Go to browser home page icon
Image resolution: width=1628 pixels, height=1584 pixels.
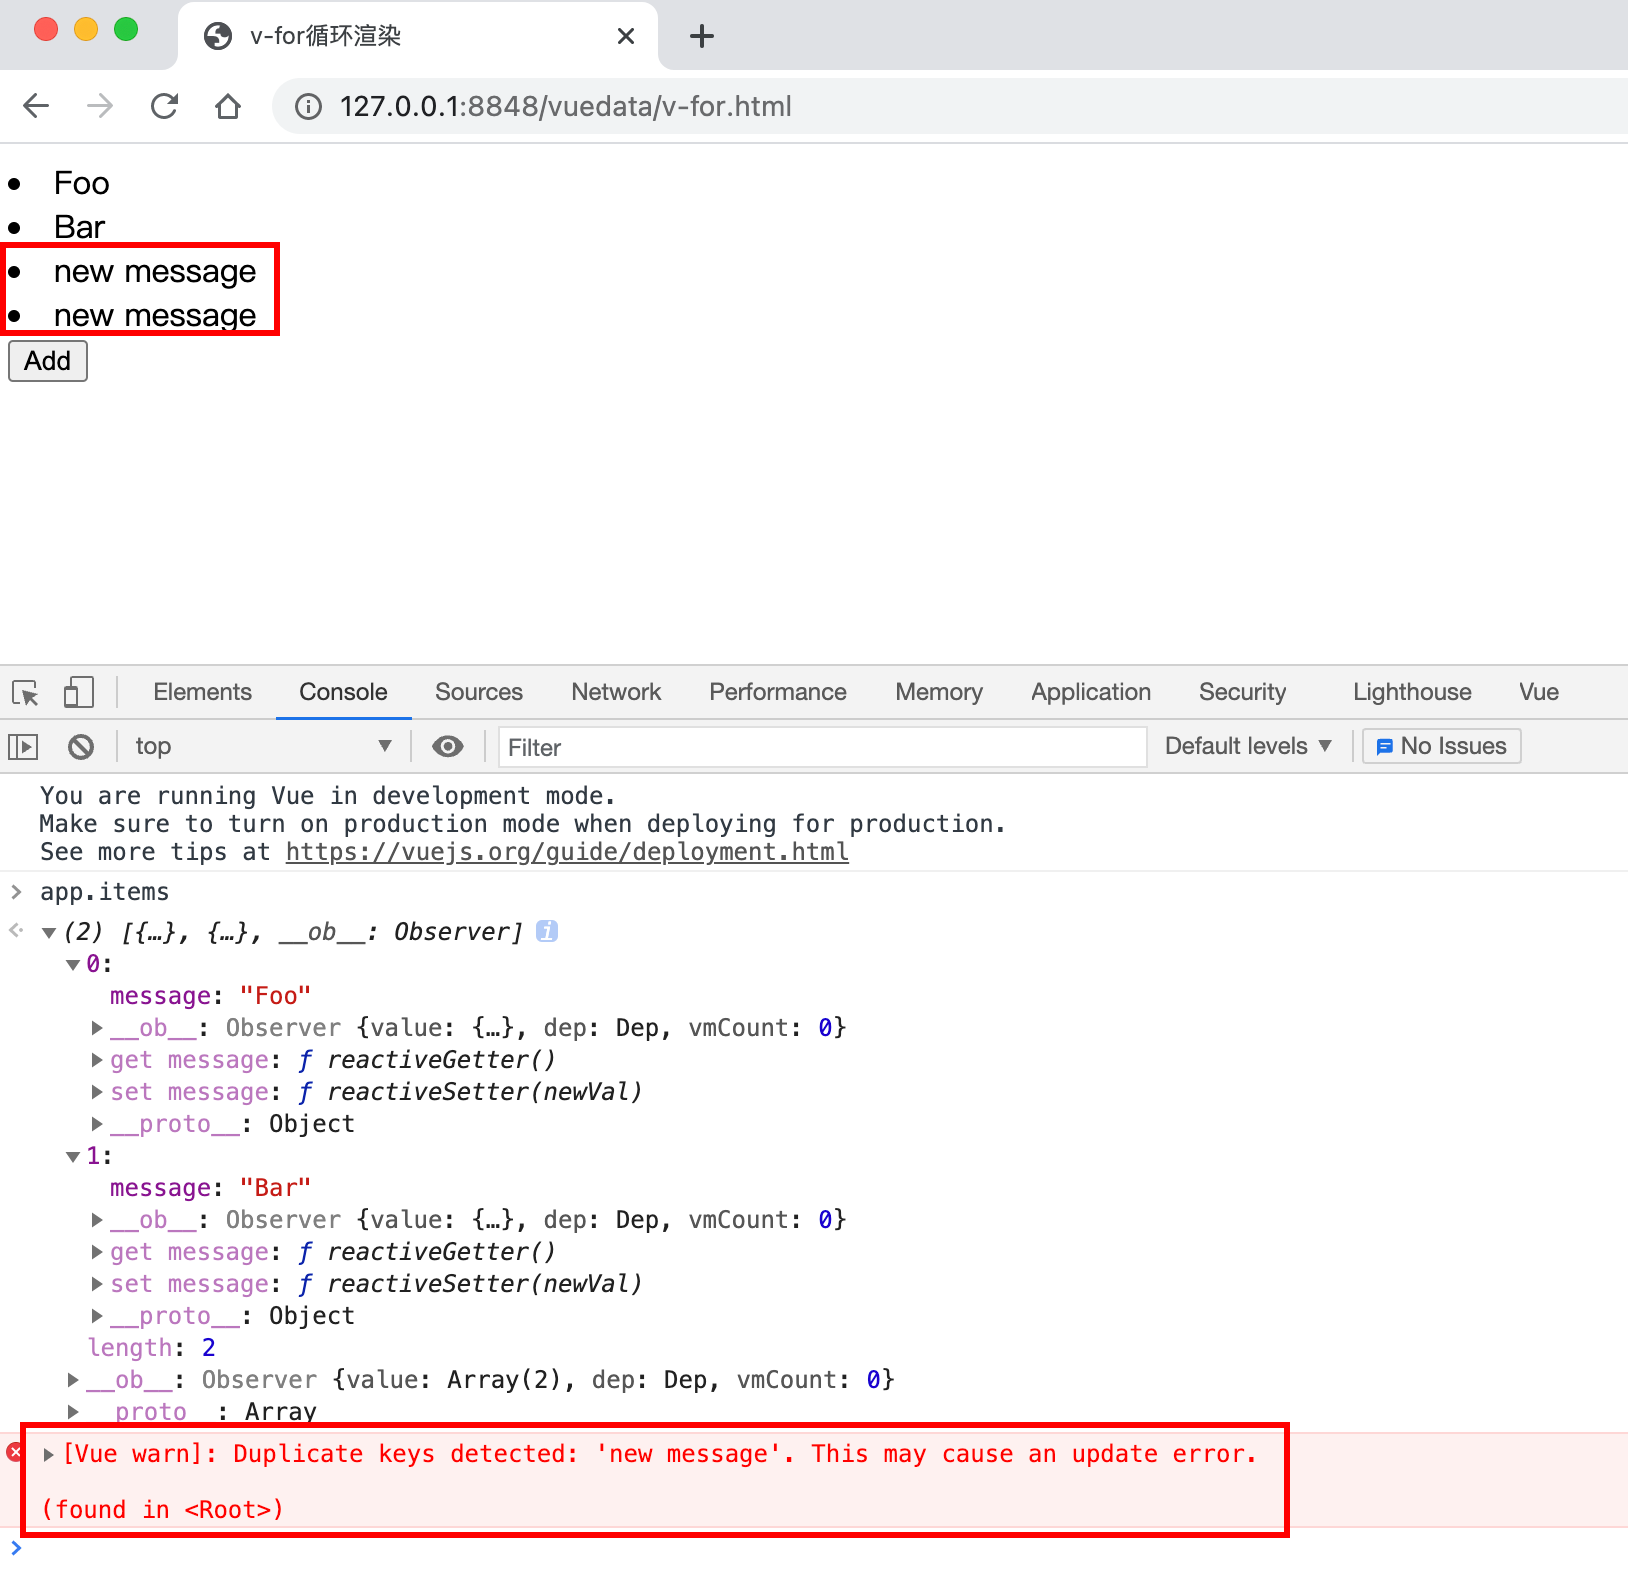click(228, 106)
